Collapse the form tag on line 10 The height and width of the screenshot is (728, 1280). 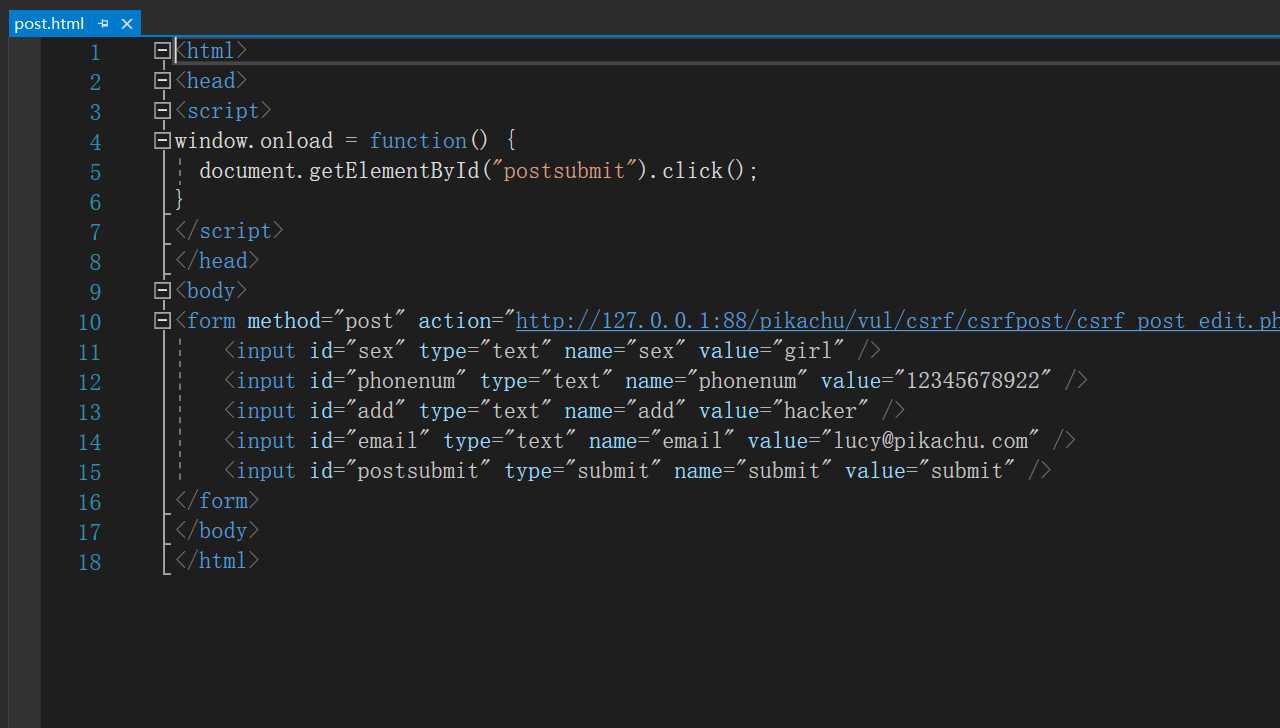[162, 320]
